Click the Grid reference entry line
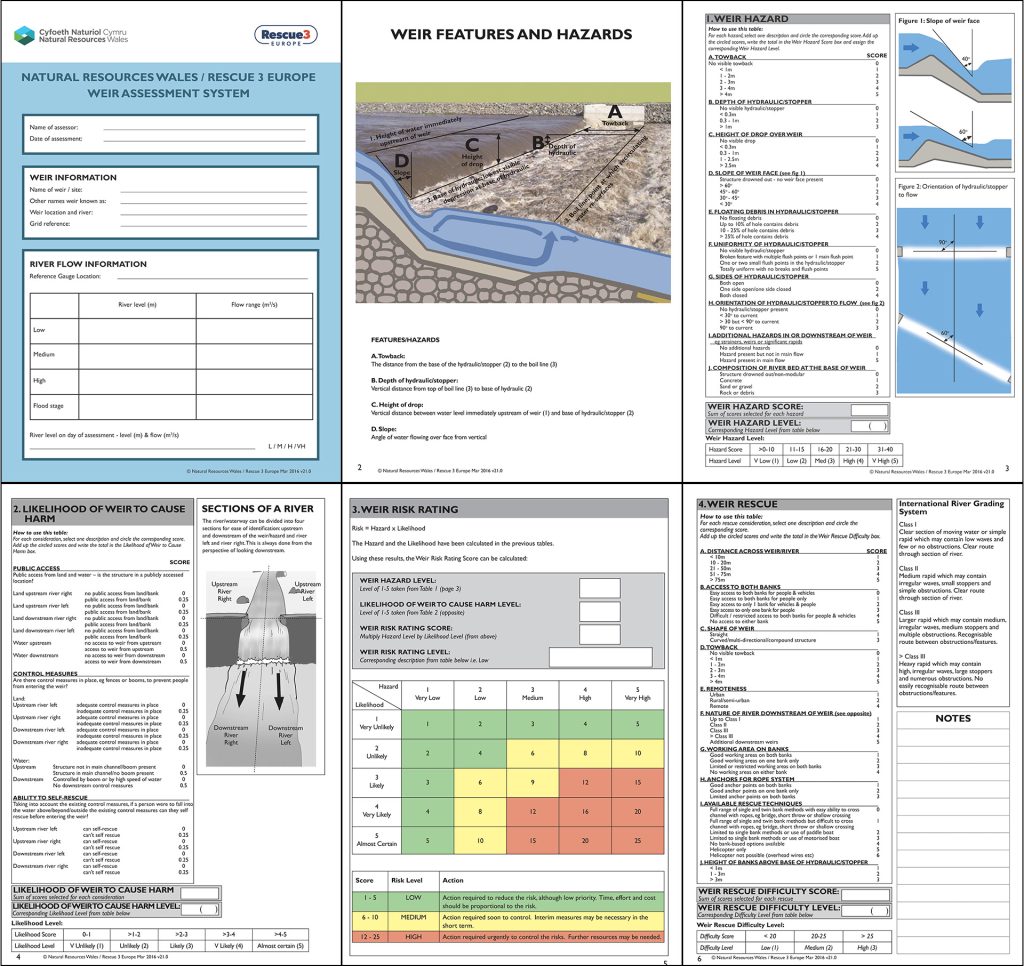 (x=214, y=225)
